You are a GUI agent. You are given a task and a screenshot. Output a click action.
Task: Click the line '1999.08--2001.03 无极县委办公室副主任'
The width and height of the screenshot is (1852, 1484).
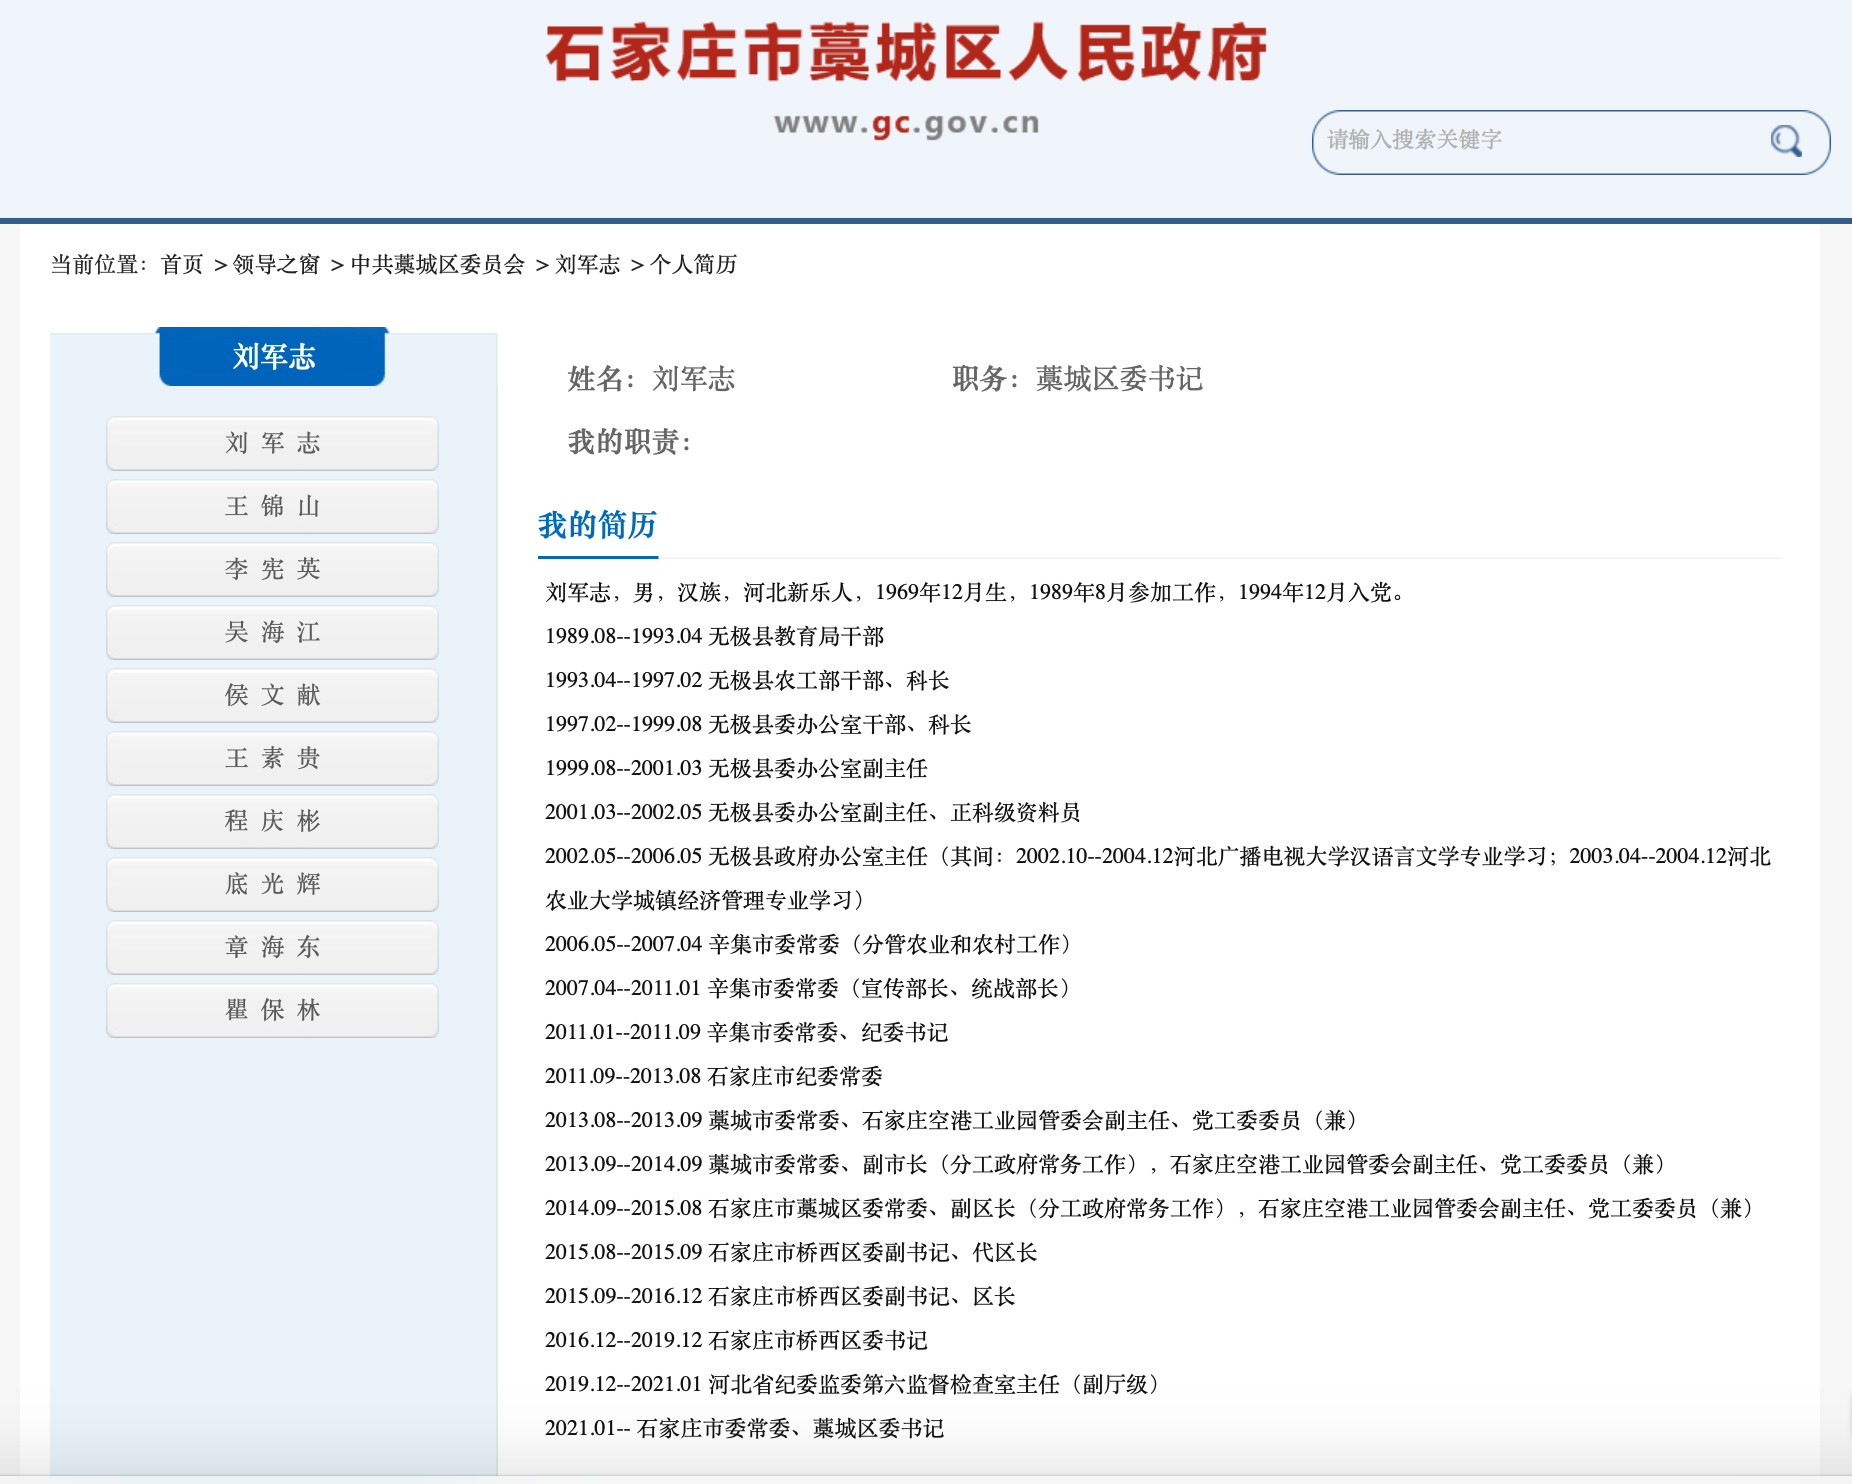[x=736, y=768]
